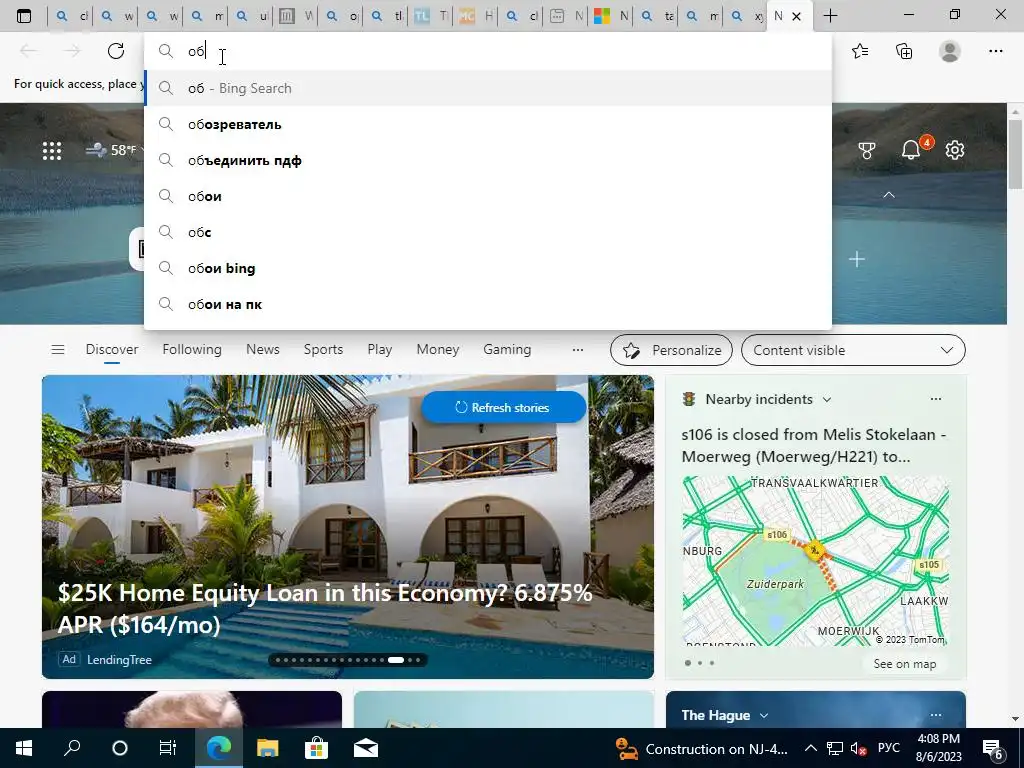The width and height of the screenshot is (1024, 768).
Task: Open Windows taskbar search
Action: (72, 748)
